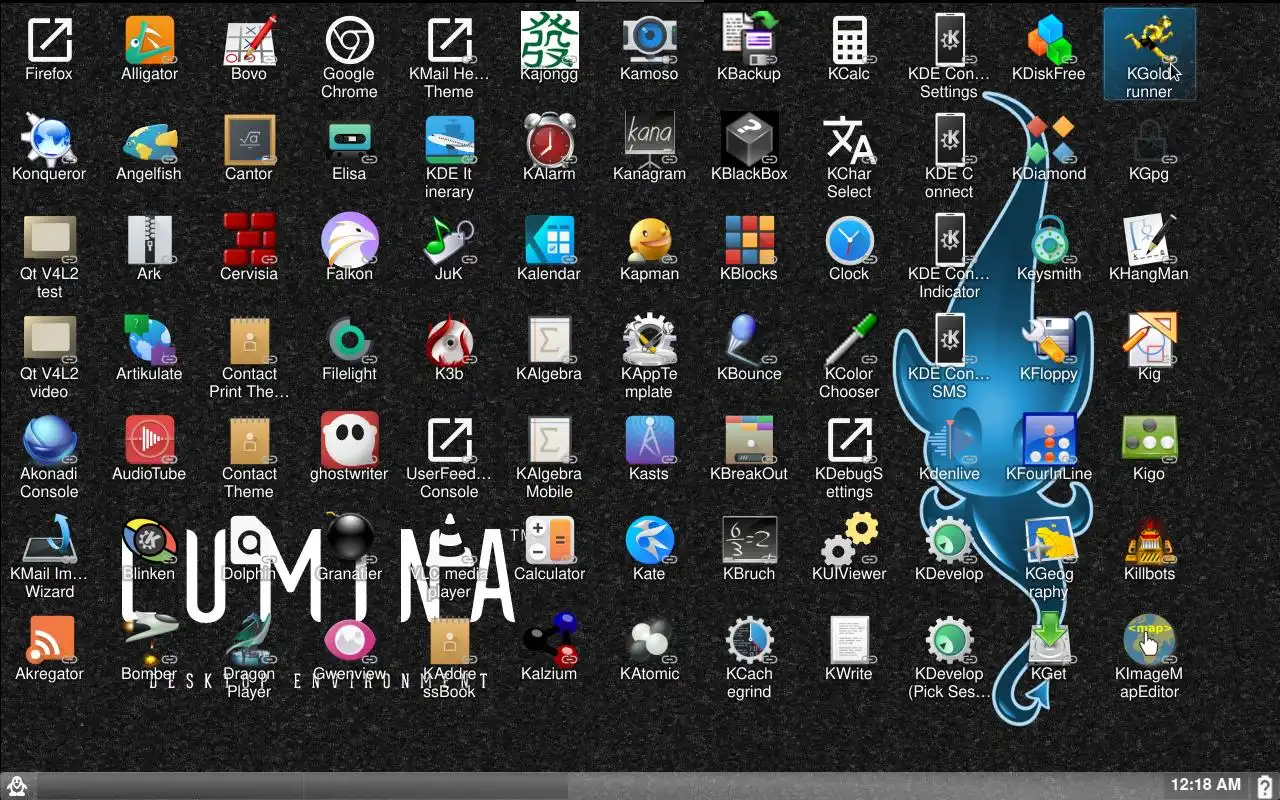Screen dimensions: 1280x800
Task: Open Akregator RSS feed icon
Action: tap(49, 640)
